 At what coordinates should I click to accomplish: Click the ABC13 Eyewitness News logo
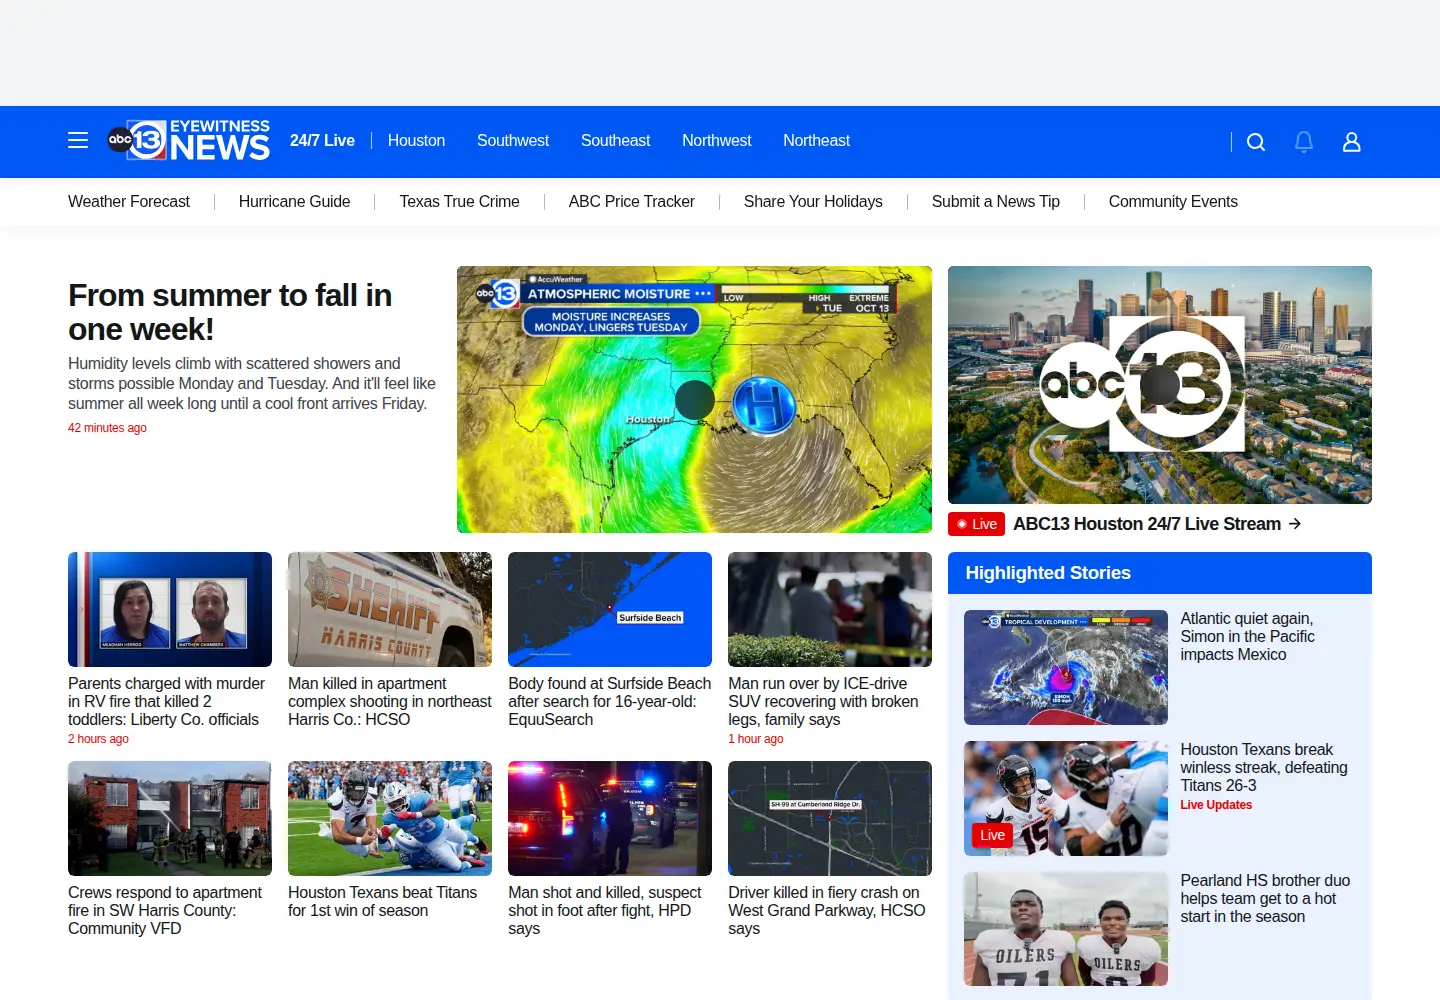pos(189,141)
